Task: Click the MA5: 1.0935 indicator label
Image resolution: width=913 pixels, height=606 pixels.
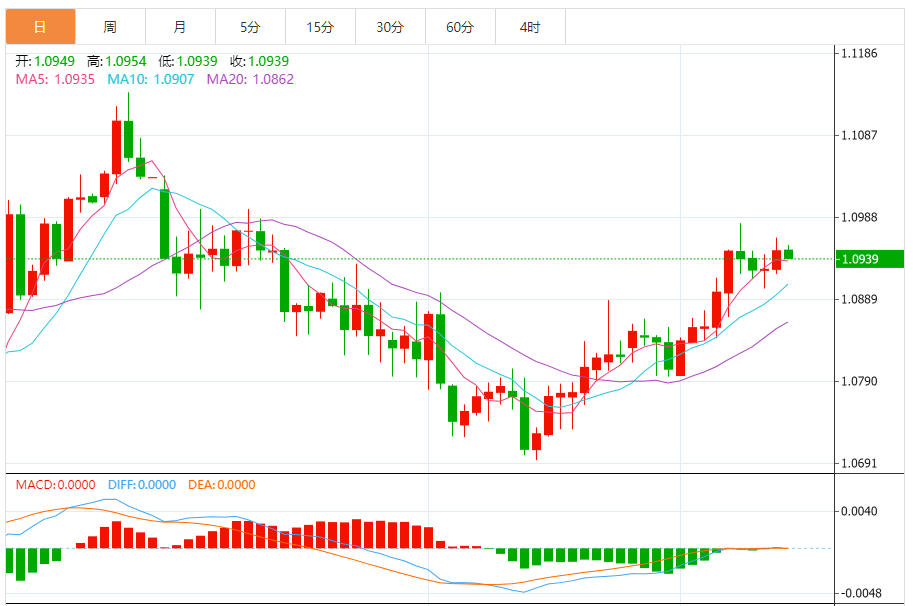Action: [x=55, y=79]
